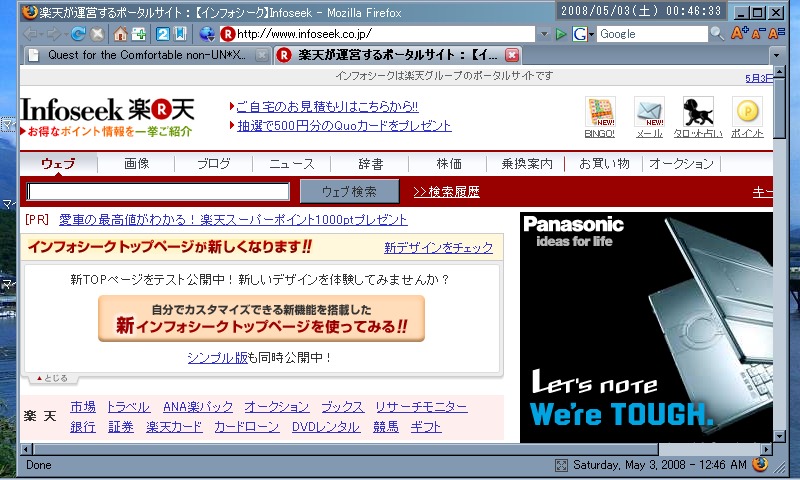Collapse the notice with とじる toggle

[52, 378]
